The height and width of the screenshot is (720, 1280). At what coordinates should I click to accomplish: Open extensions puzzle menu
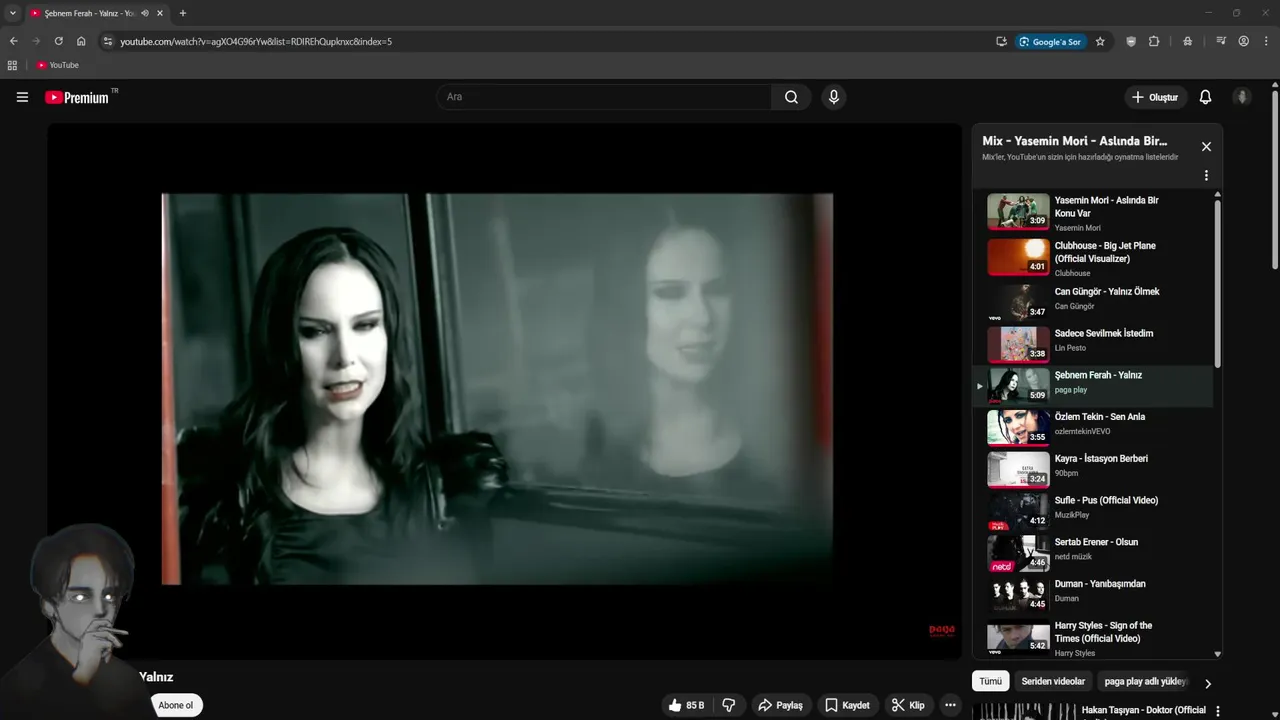[x=1154, y=41]
